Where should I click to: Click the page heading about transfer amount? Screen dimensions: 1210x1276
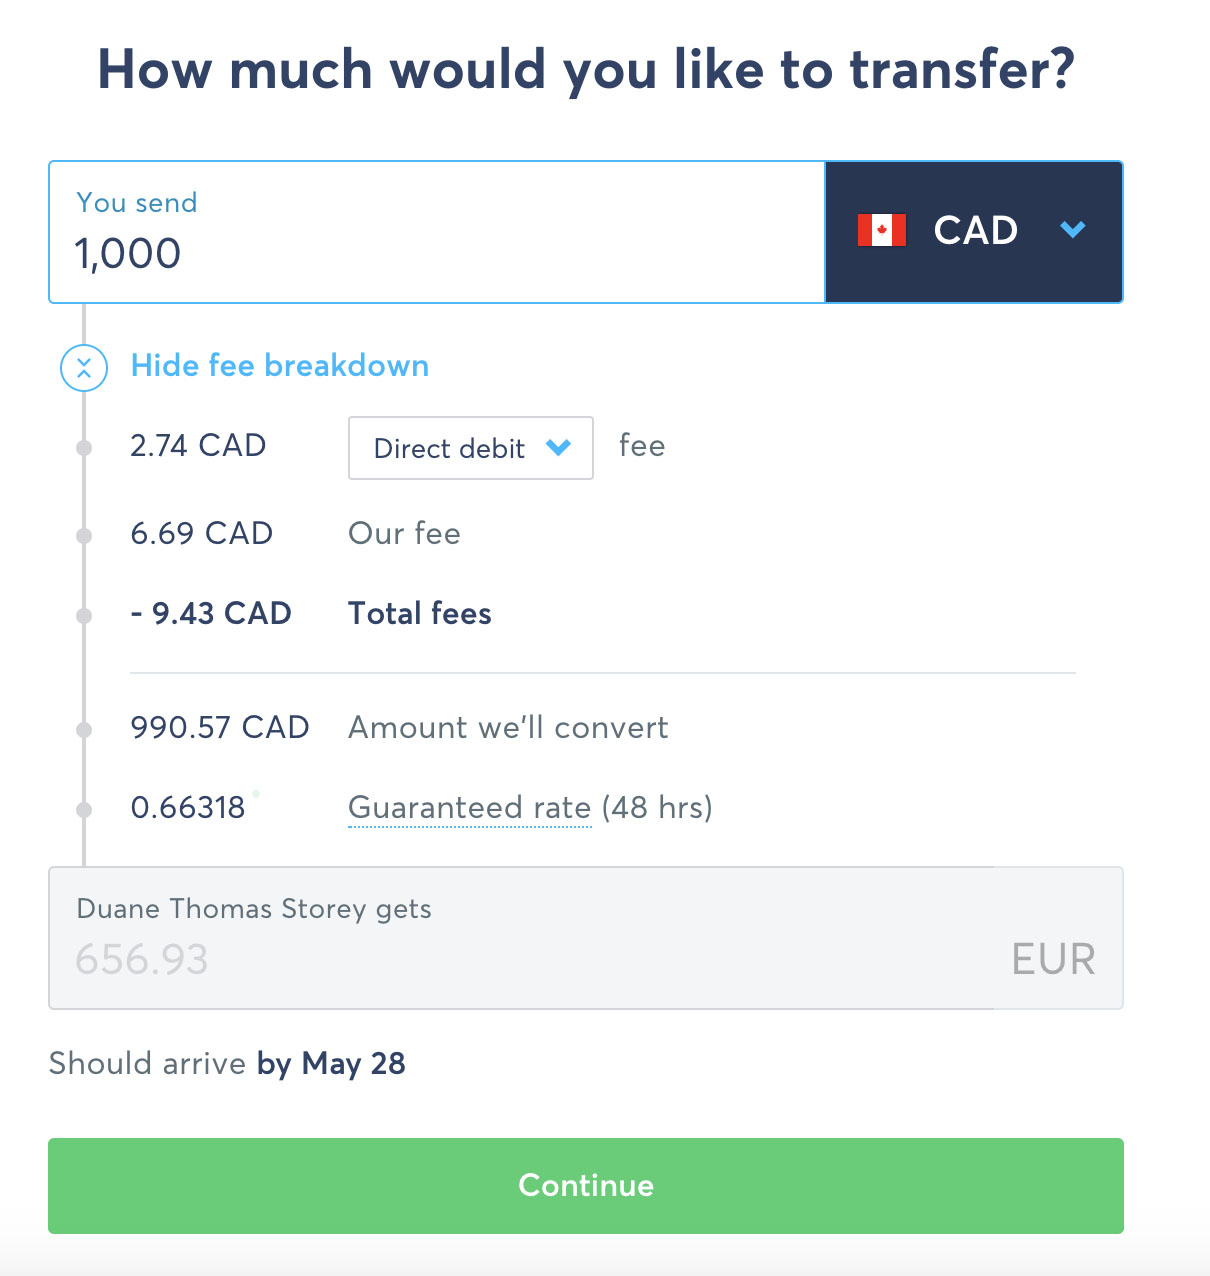click(586, 70)
